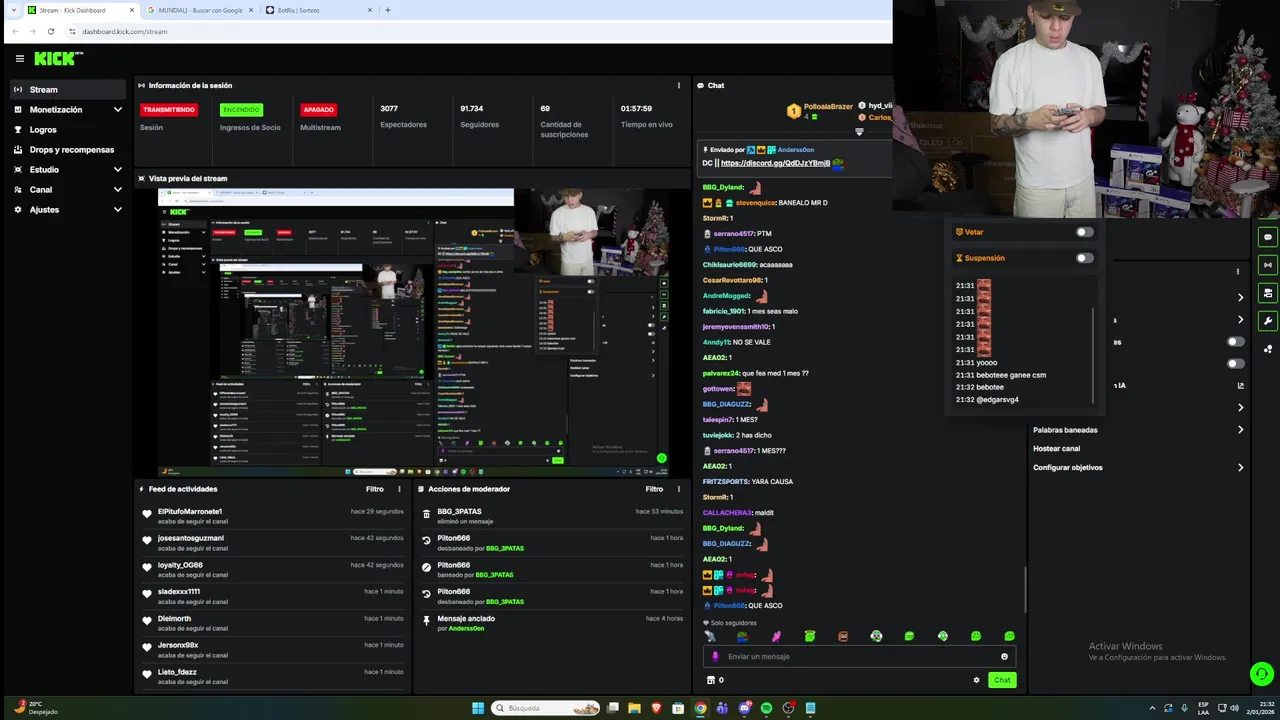Switch to the BotRix Sorteos tab
The height and width of the screenshot is (720, 1280).
click(316, 10)
